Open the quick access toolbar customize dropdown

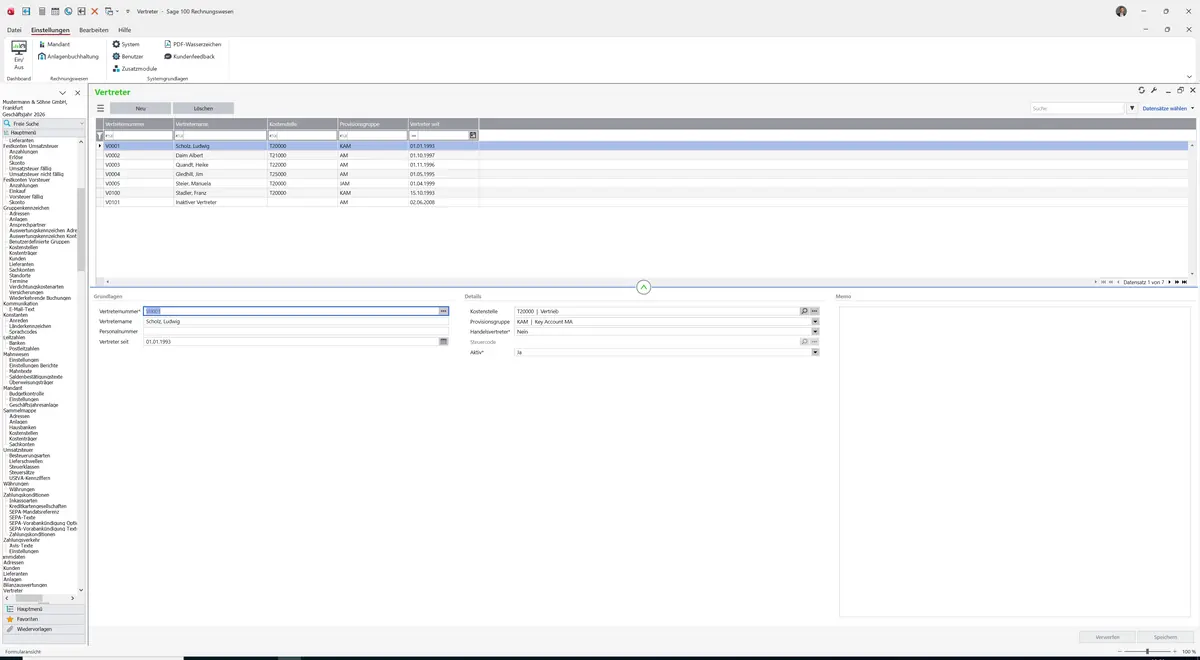[x=128, y=11]
